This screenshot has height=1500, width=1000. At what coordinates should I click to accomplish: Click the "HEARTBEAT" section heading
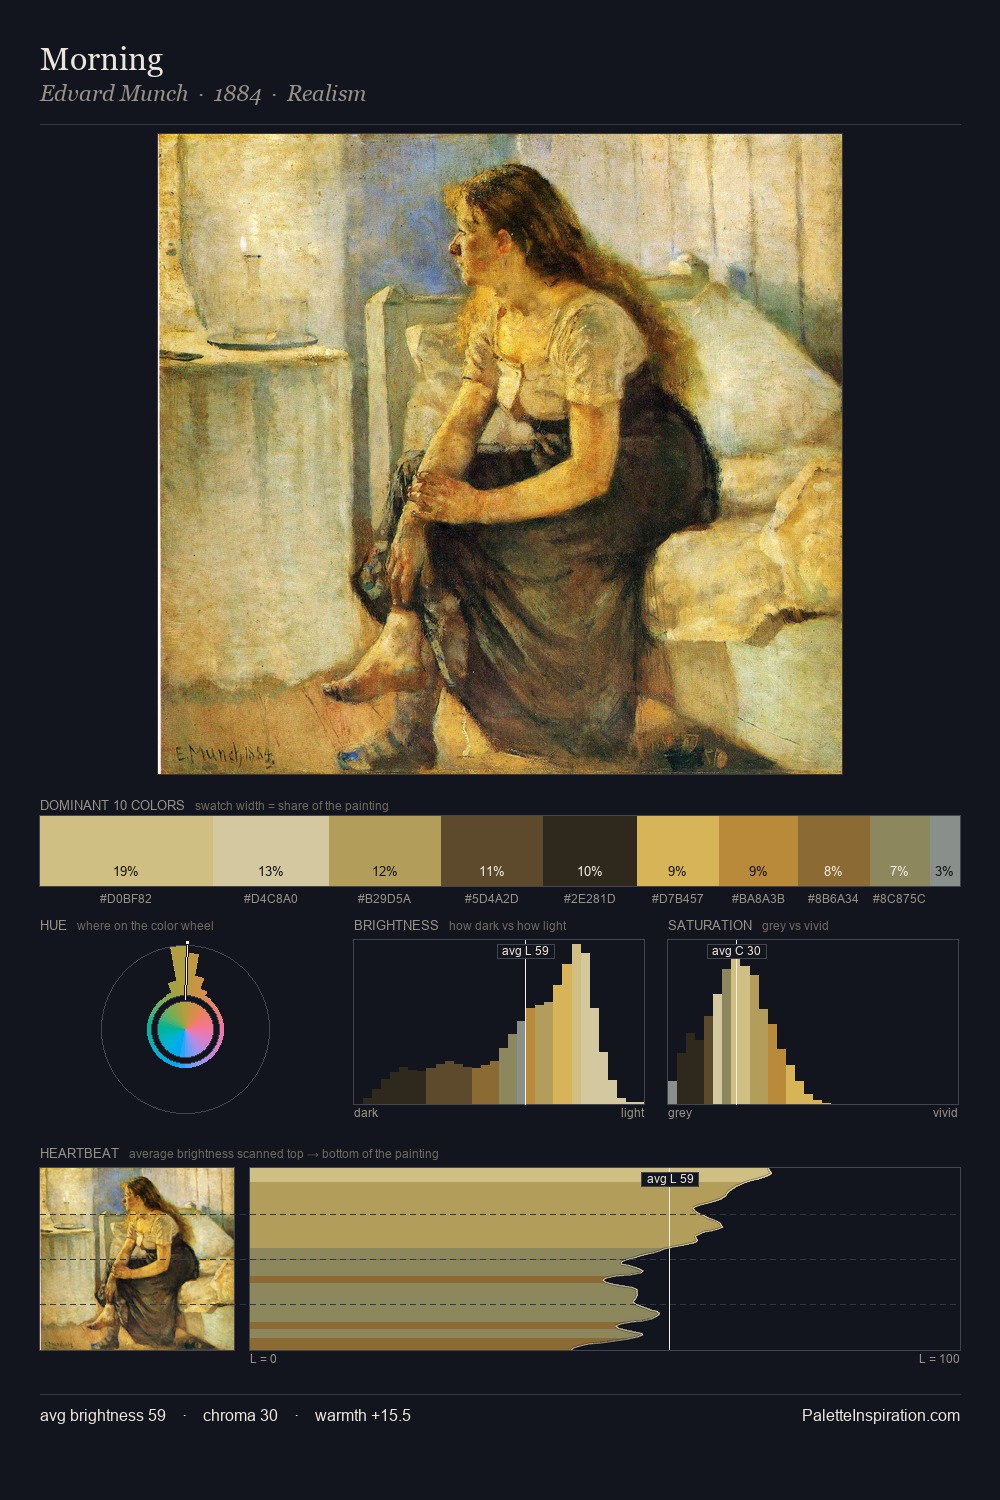click(79, 1153)
